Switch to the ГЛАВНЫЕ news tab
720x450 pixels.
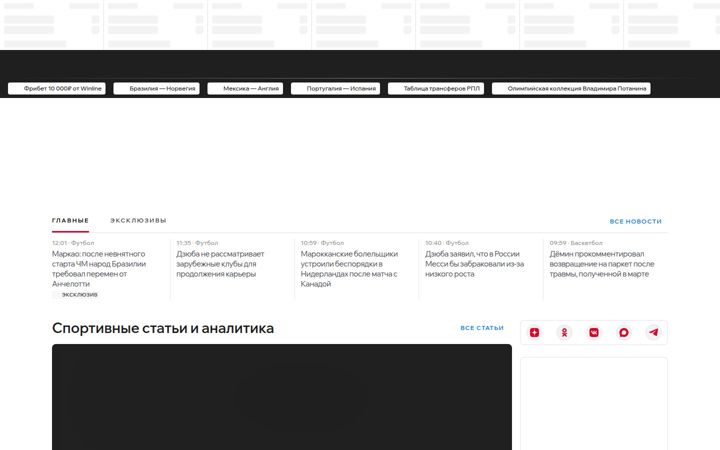(x=70, y=221)
